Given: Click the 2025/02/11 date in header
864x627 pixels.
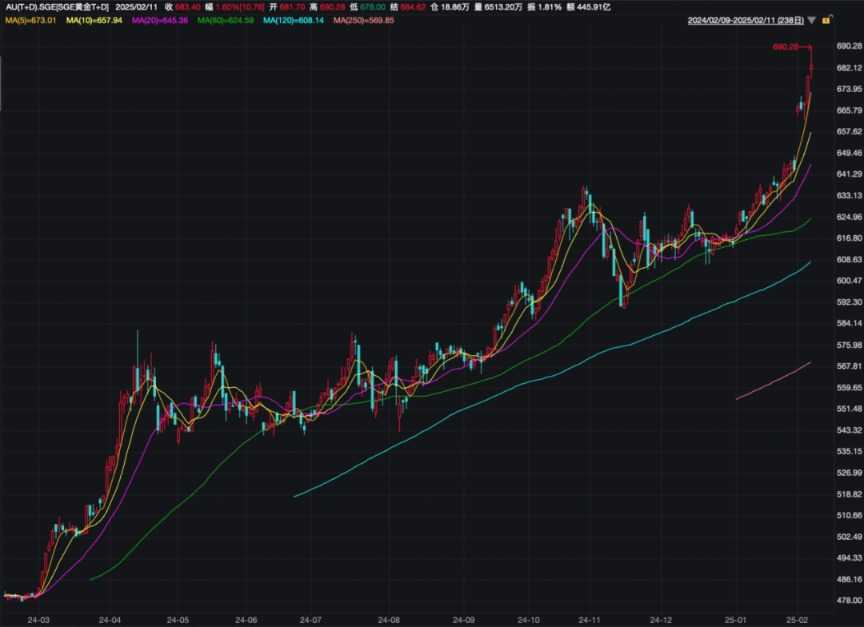Looking at the screenshot, I should 136,6.
